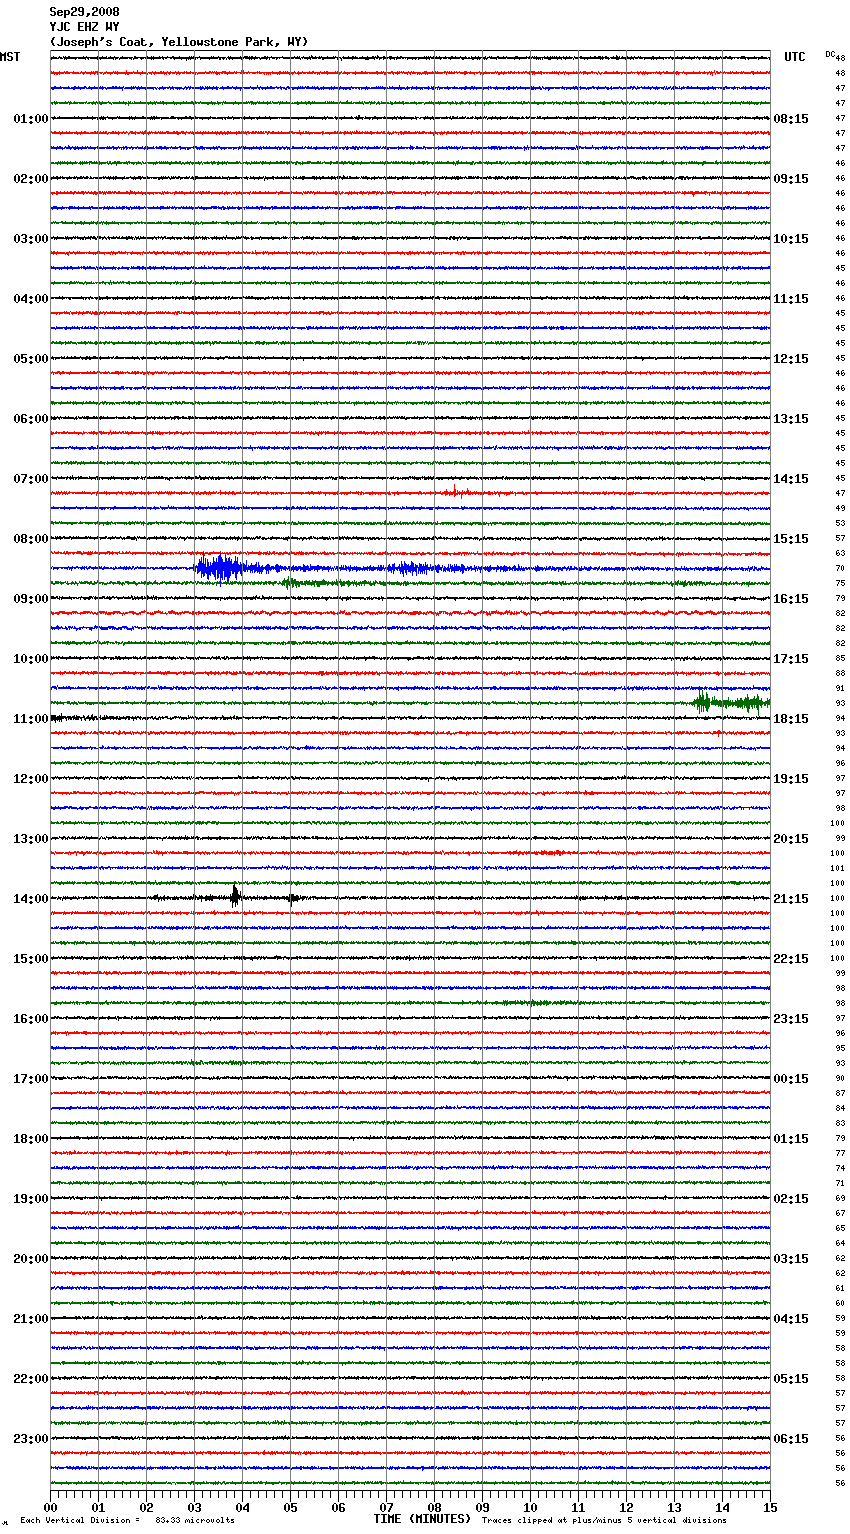Click the 21:15 UTC time label
Screen dimensions: 850x1534
(x=791, y=899)
